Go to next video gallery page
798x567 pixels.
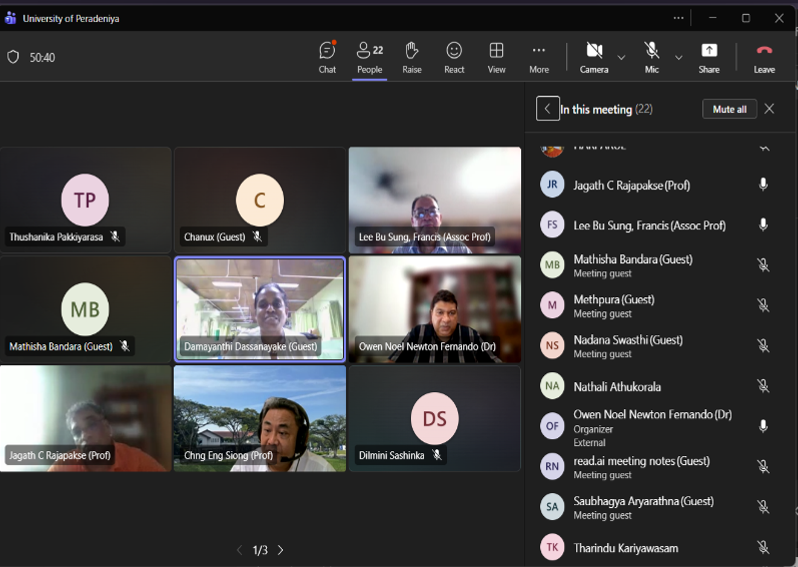pyautogui.click(x=280, y=550)
